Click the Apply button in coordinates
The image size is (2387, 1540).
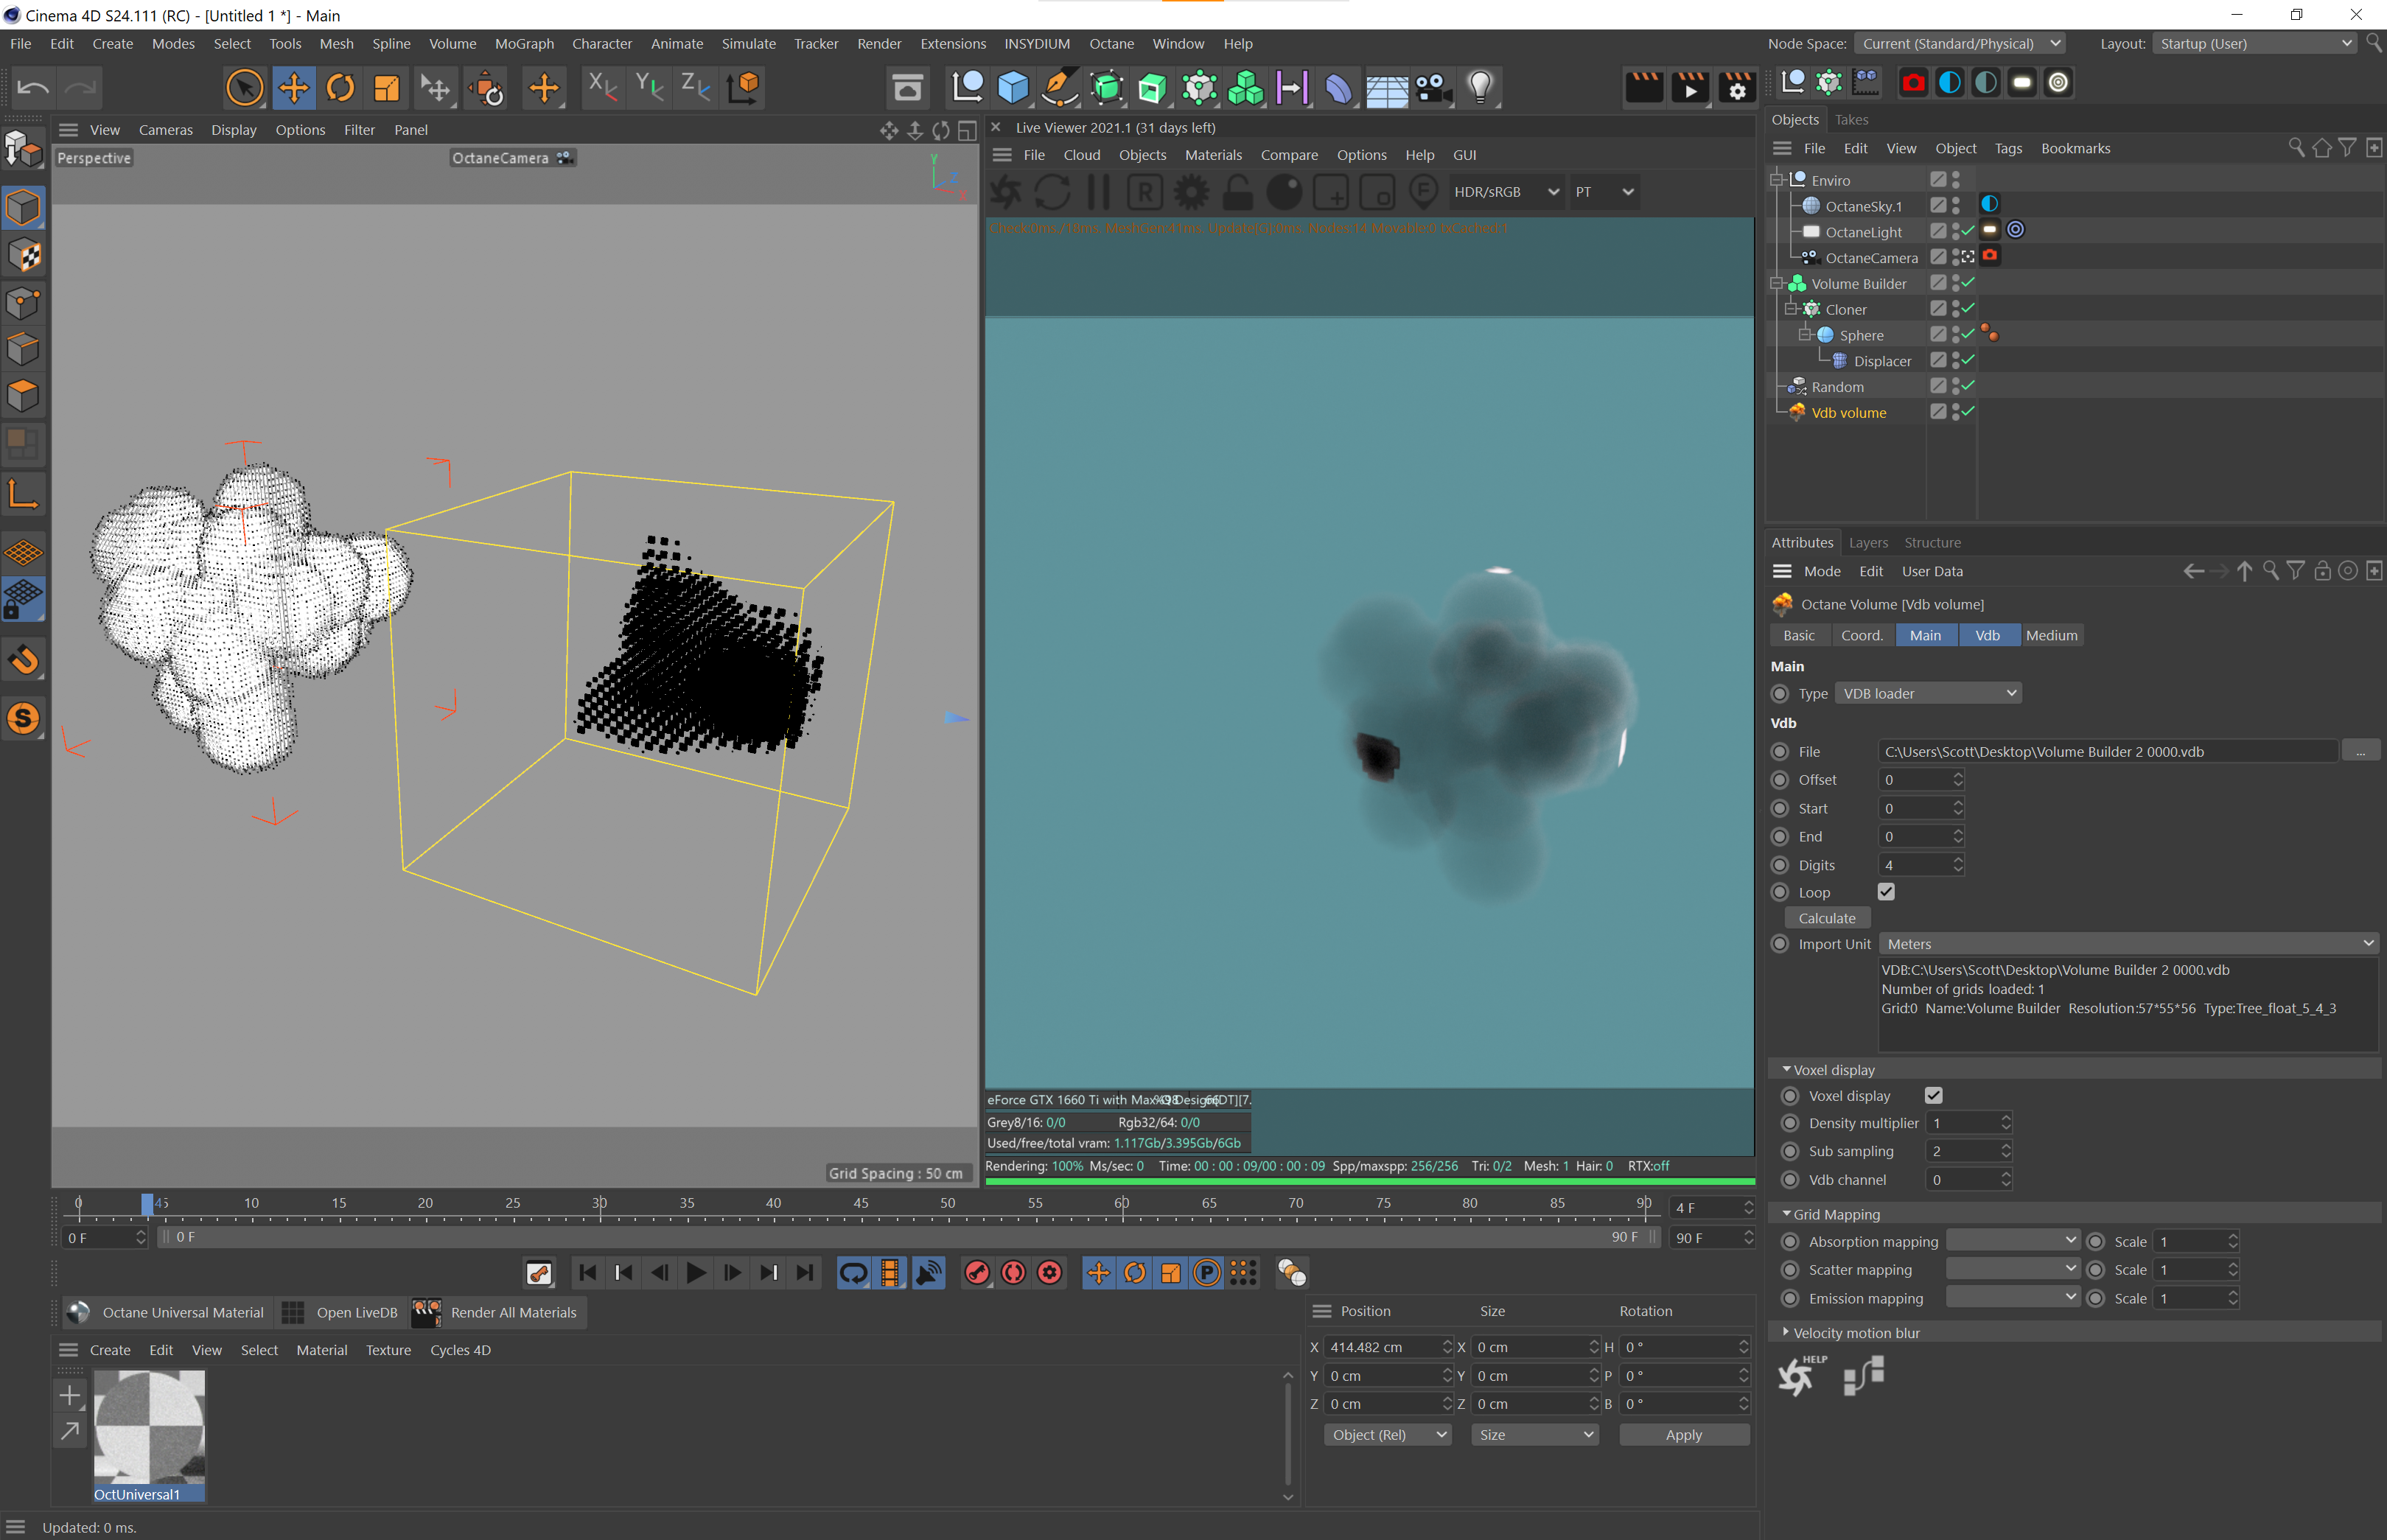(x=1683, y=1435)
